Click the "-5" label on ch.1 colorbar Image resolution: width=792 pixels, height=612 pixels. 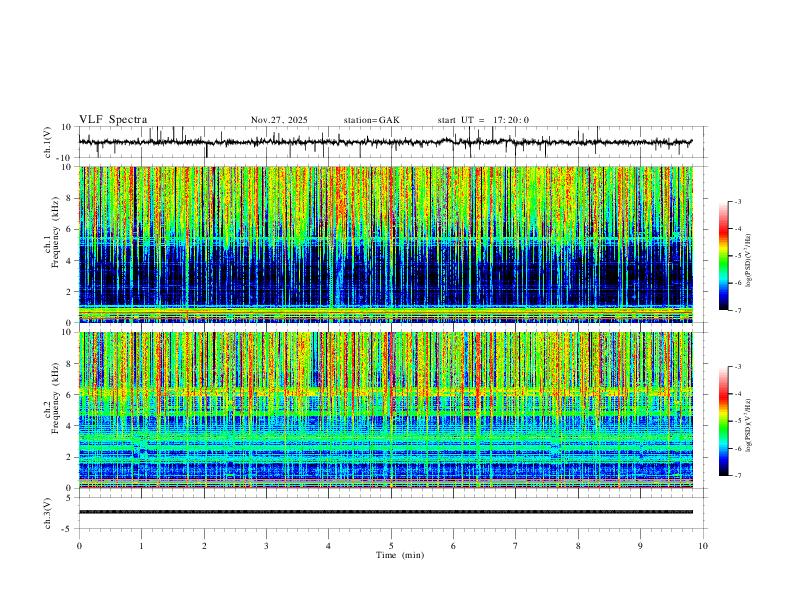click(737, 256)
